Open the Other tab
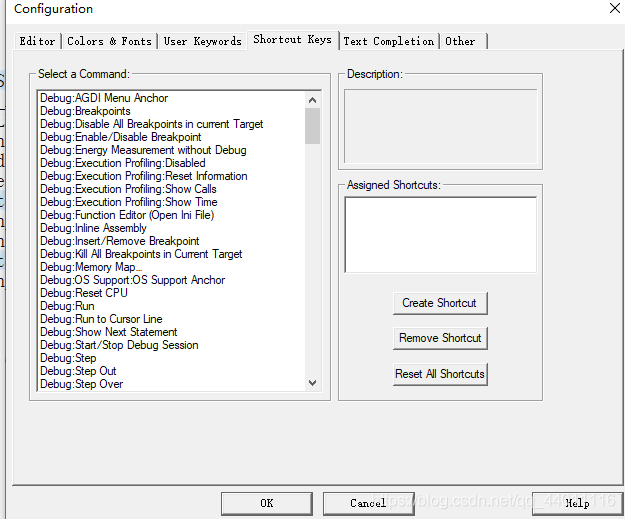 [463, 41]
